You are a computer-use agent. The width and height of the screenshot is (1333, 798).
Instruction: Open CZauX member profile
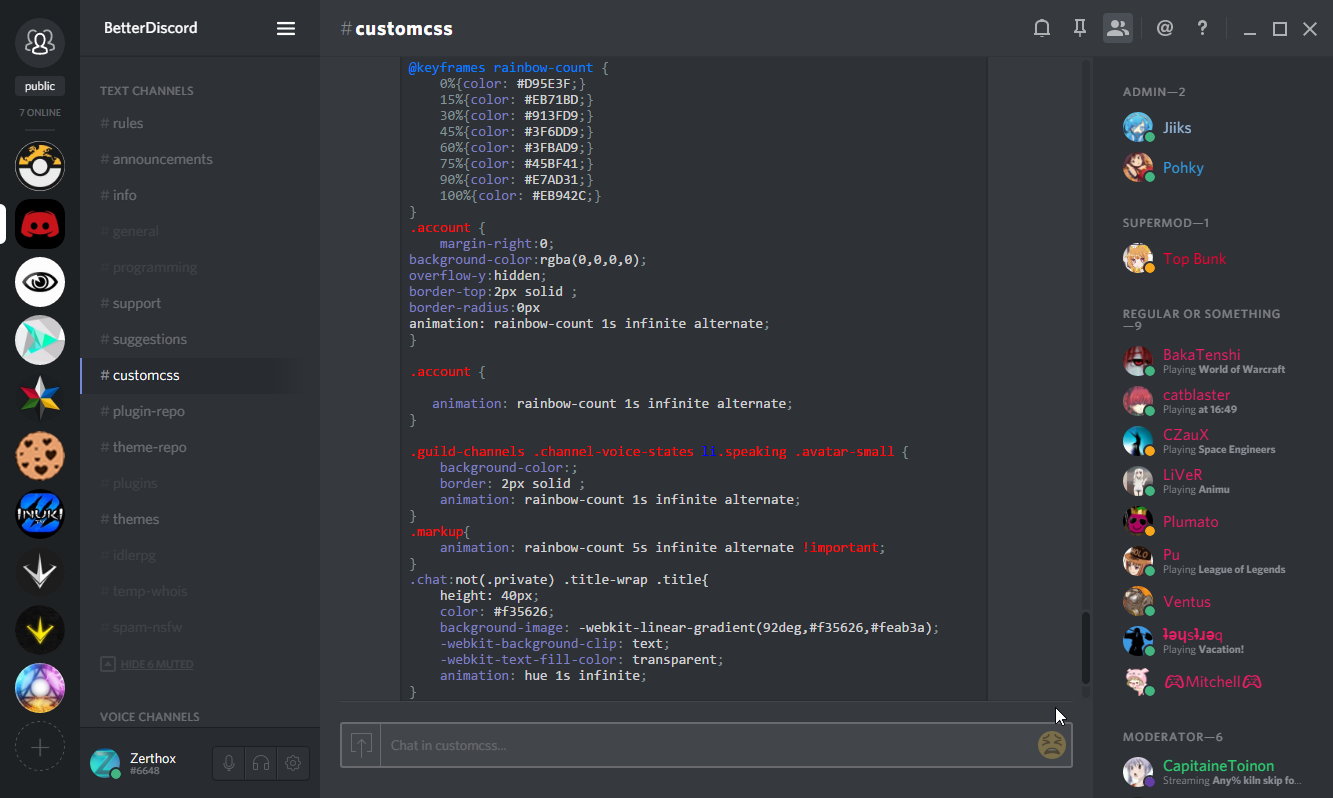(x=1213, y=441)
